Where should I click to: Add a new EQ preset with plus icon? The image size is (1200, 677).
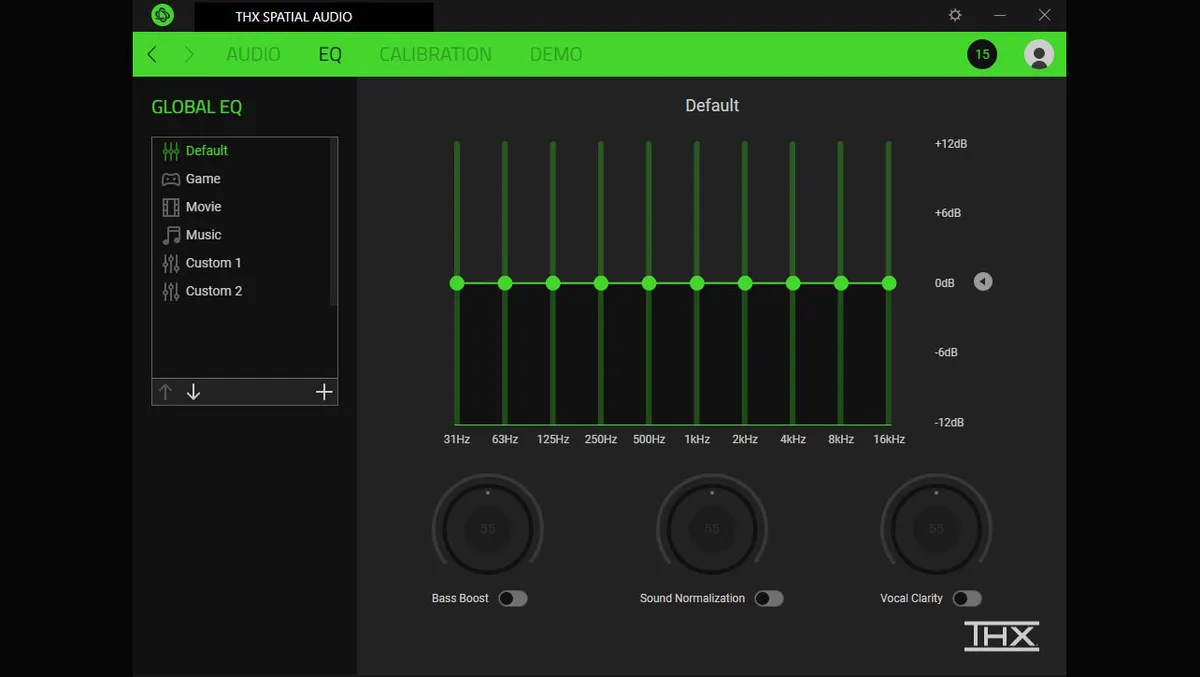point(324,392)
